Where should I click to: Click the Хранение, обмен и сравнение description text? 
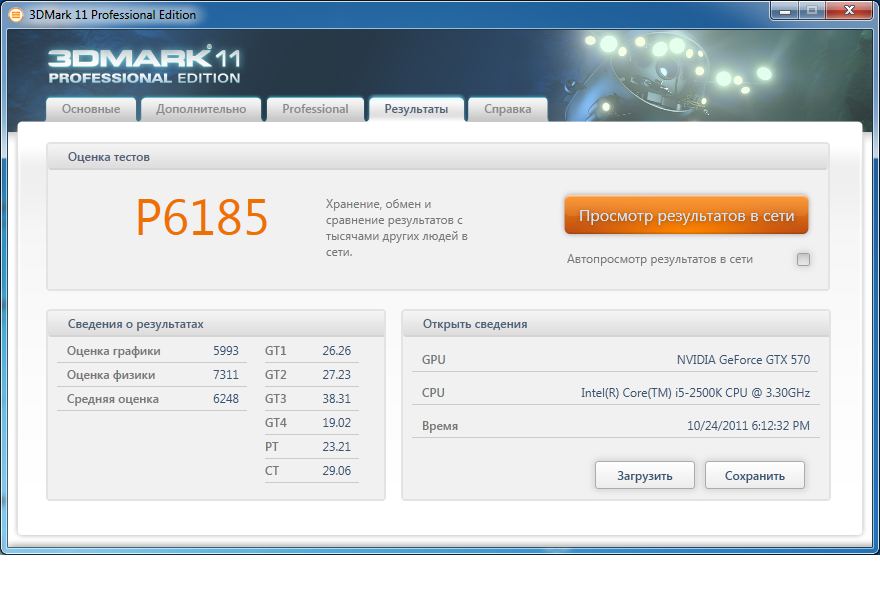click(397, 228)
